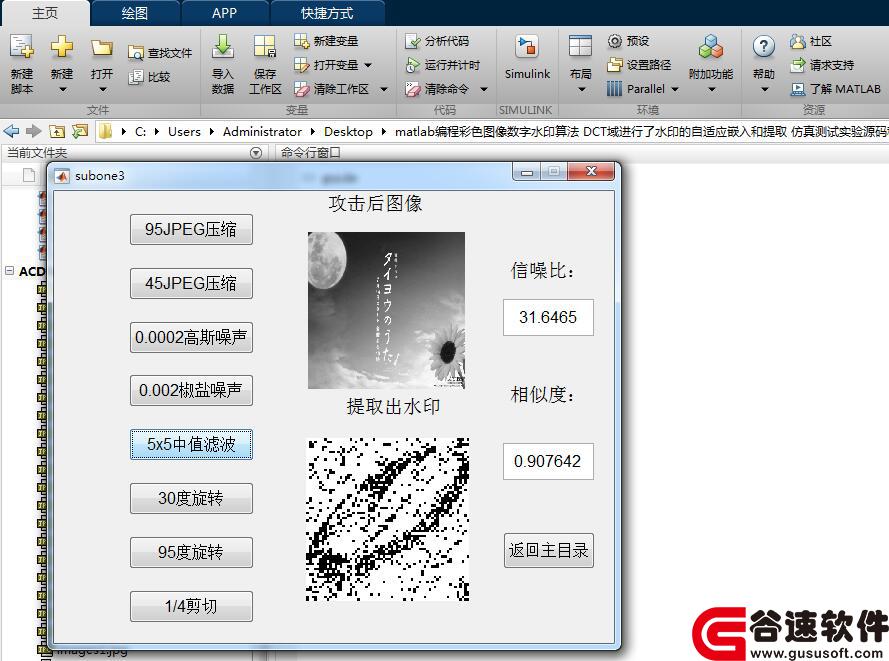The image size is (889, 661).
Task: Click the 清除工作区 (Clear Workspace) icon
Action: point(301,89)
